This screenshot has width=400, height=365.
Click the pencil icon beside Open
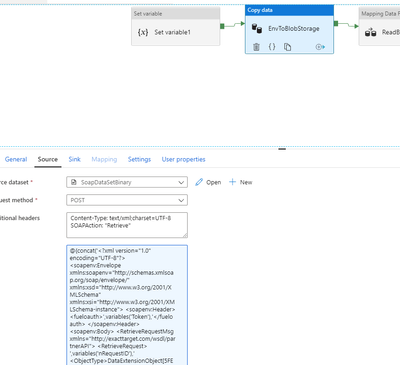(x=199, y=182)
